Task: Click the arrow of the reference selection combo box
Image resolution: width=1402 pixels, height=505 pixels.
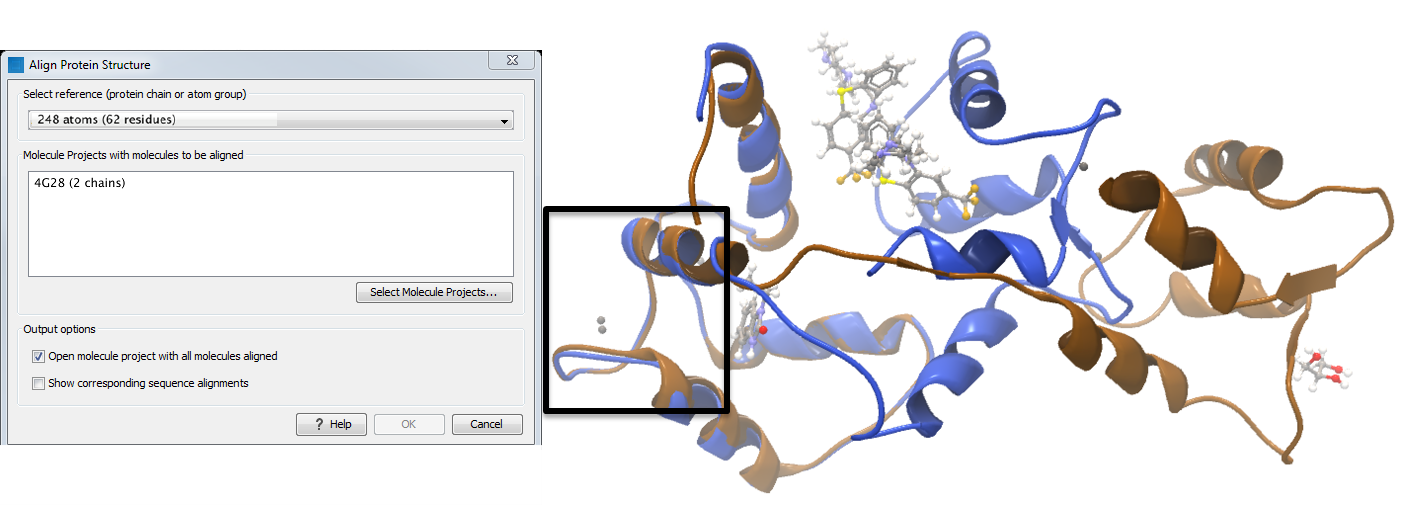Action: [x=504, y=121]
